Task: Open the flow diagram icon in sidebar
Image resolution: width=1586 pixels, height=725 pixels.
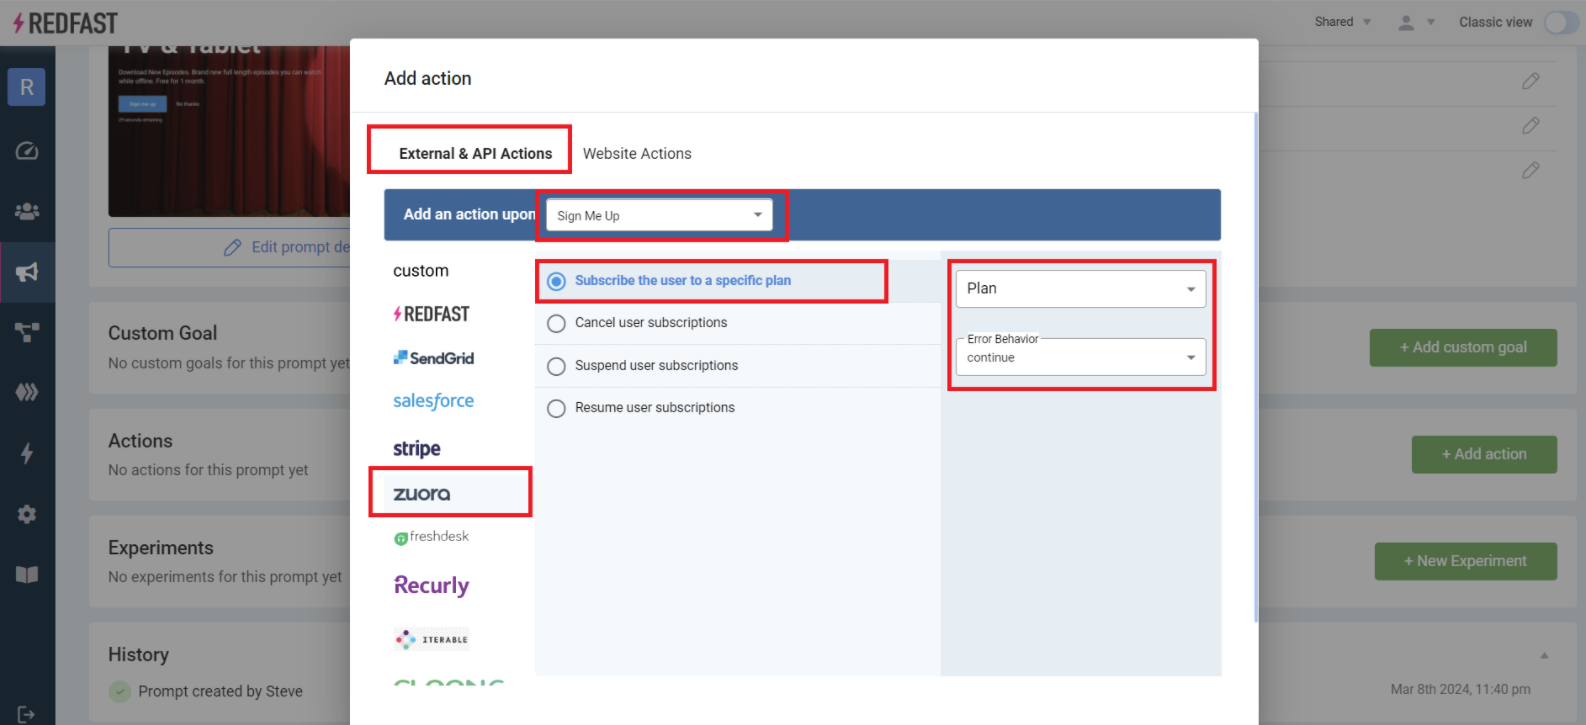Action: click(27, 332)
